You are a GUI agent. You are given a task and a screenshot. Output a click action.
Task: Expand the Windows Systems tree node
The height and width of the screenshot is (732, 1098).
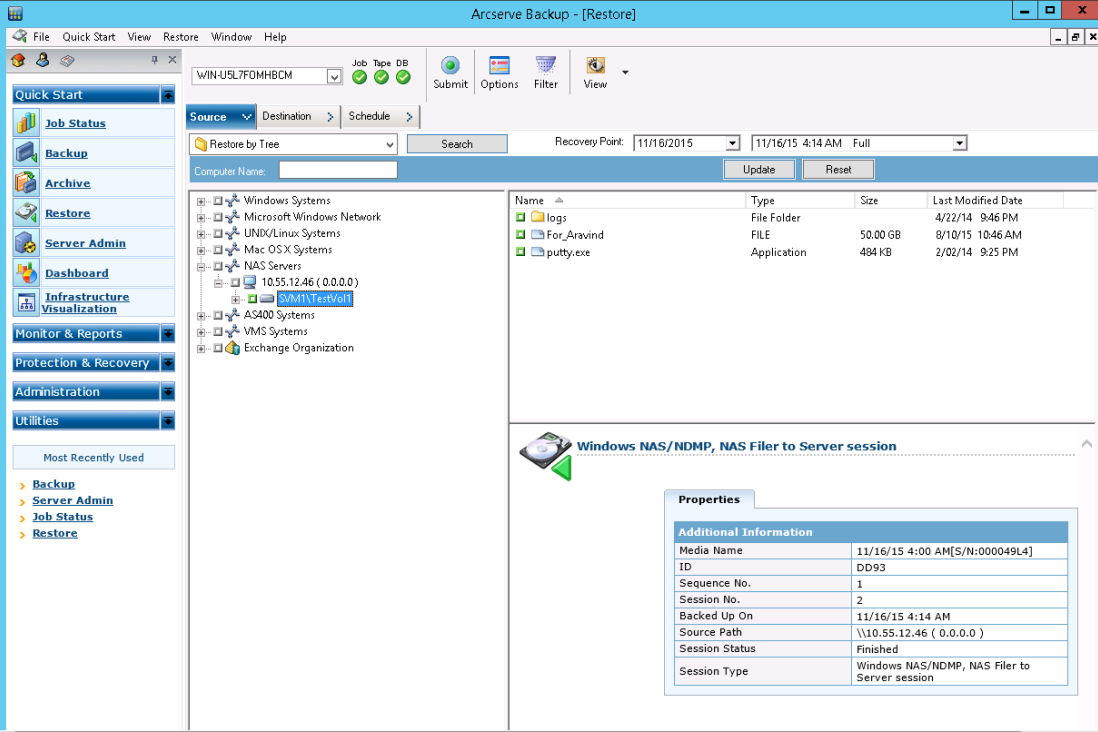tap(201, 202)
